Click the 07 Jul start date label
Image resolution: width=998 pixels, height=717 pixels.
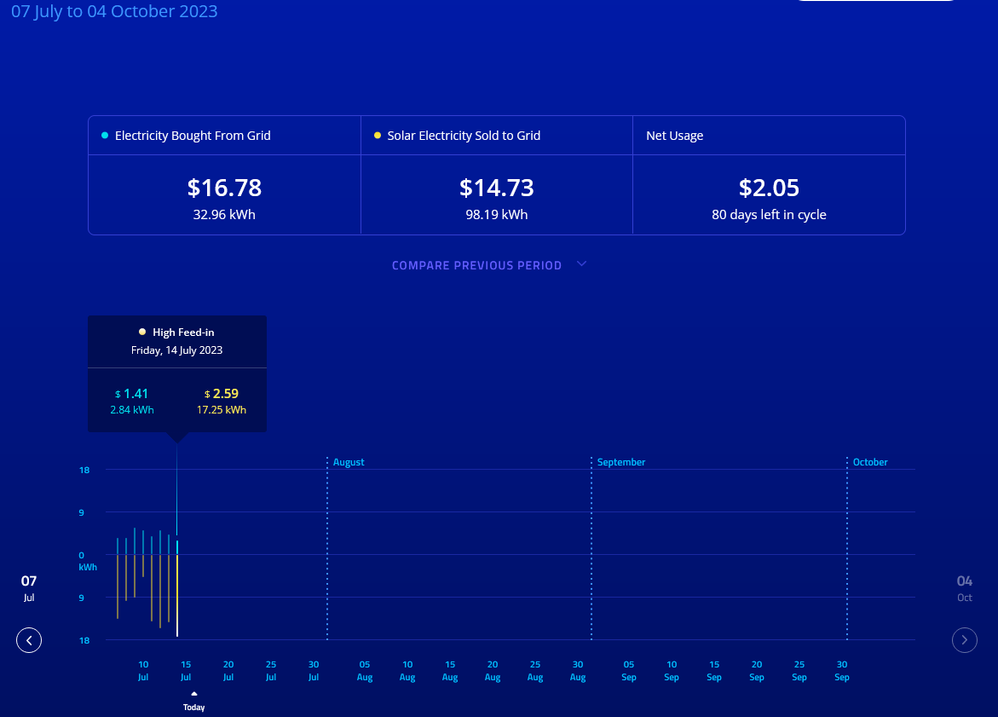(29, 587)
